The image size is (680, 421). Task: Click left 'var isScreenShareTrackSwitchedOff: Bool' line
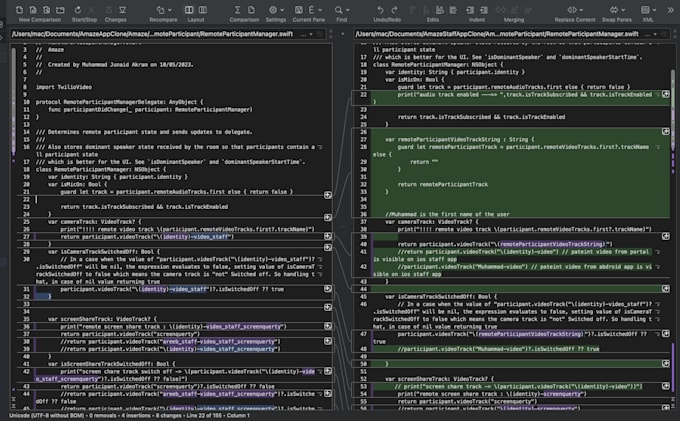point(111,364)
